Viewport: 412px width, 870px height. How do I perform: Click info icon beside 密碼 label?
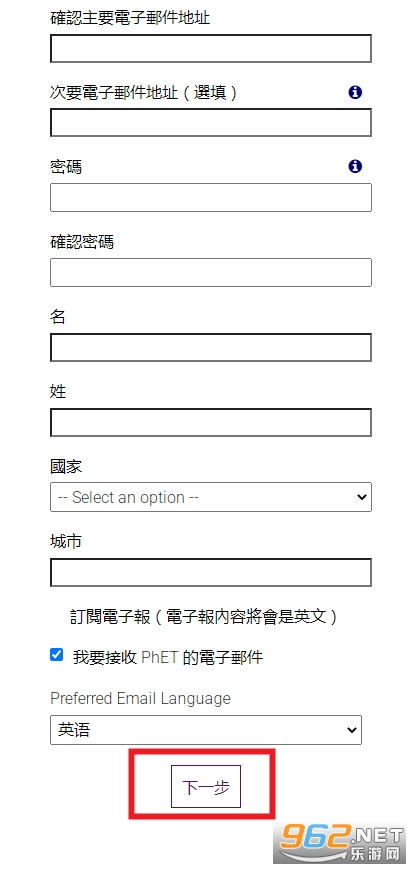pyautogui.click(x=355, y=166)
